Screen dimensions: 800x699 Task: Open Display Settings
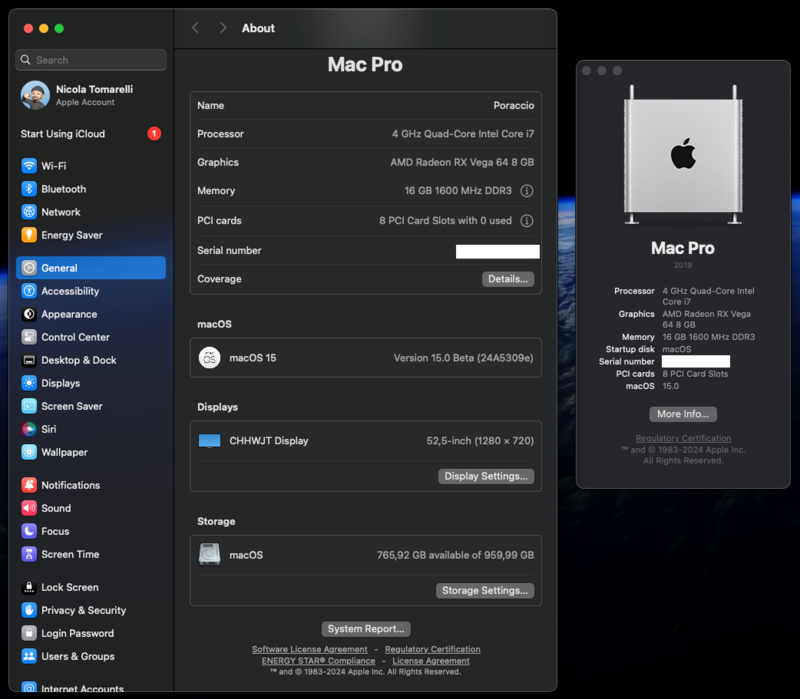click(485, 476)
